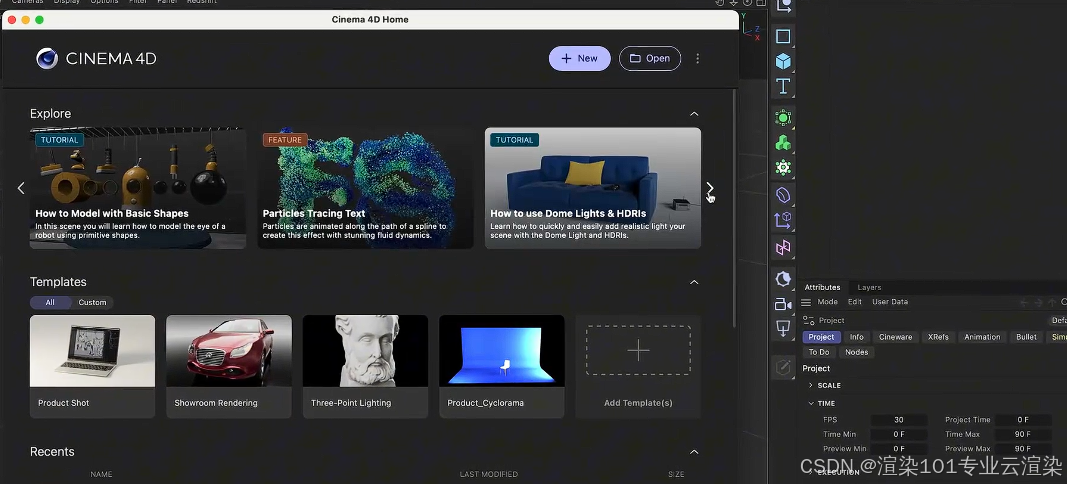Click the hamburger menu icon in Attributes panel
Viewport: 1067px width, 484px height.
point(806,302)
